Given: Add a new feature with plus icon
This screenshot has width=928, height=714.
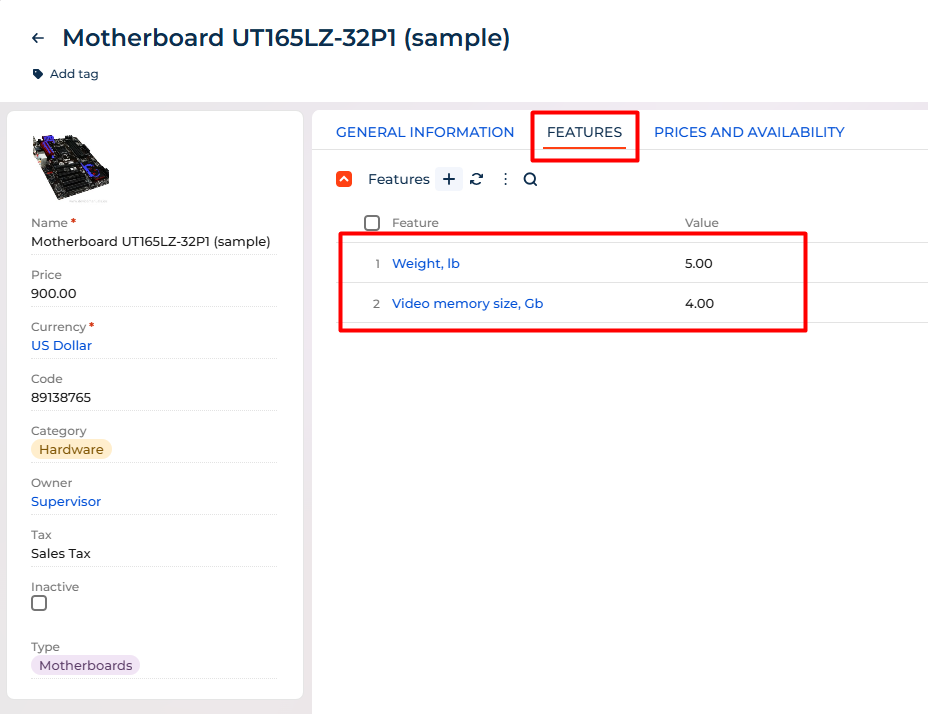Looking at the screenshot, I should coord(449,179).
